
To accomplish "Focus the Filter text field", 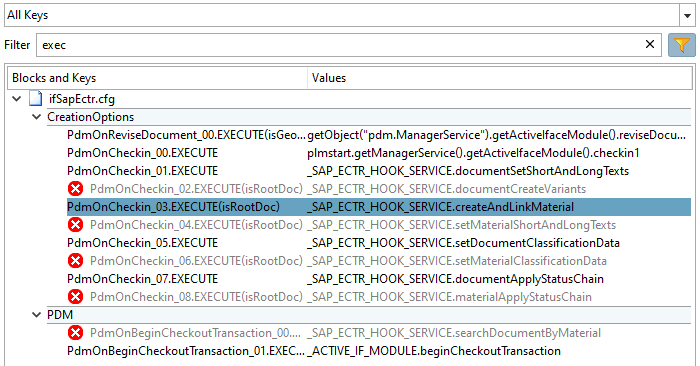I will click(339, 45).
